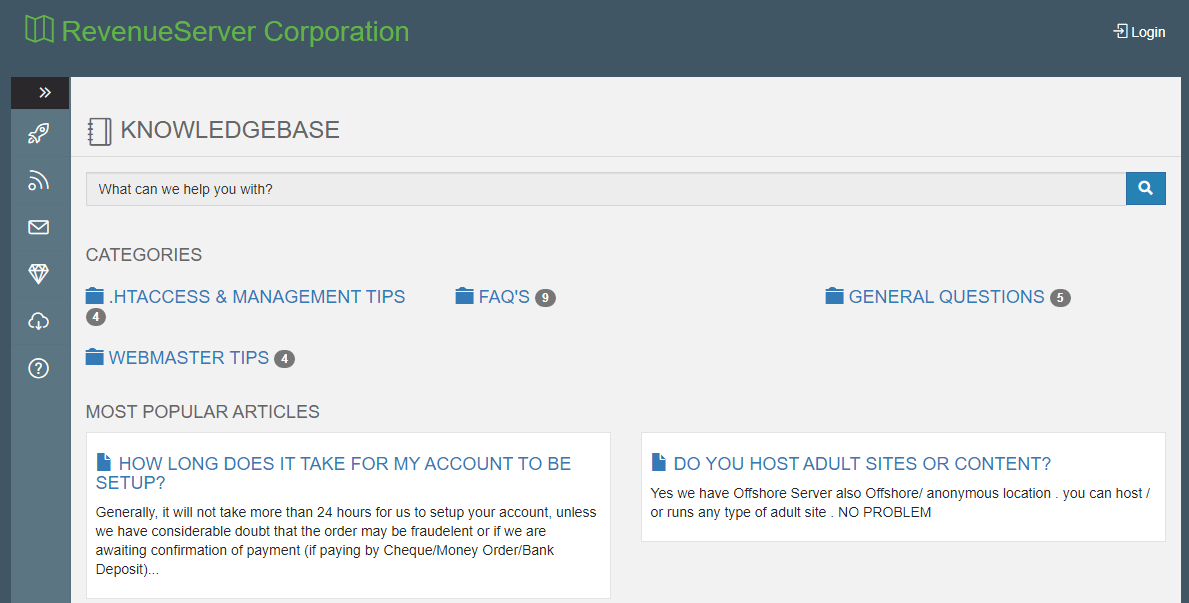Expand the sidebar with double chevron
The width and height of the screenshot is (1189, 603).
click(x=40, y=93)
